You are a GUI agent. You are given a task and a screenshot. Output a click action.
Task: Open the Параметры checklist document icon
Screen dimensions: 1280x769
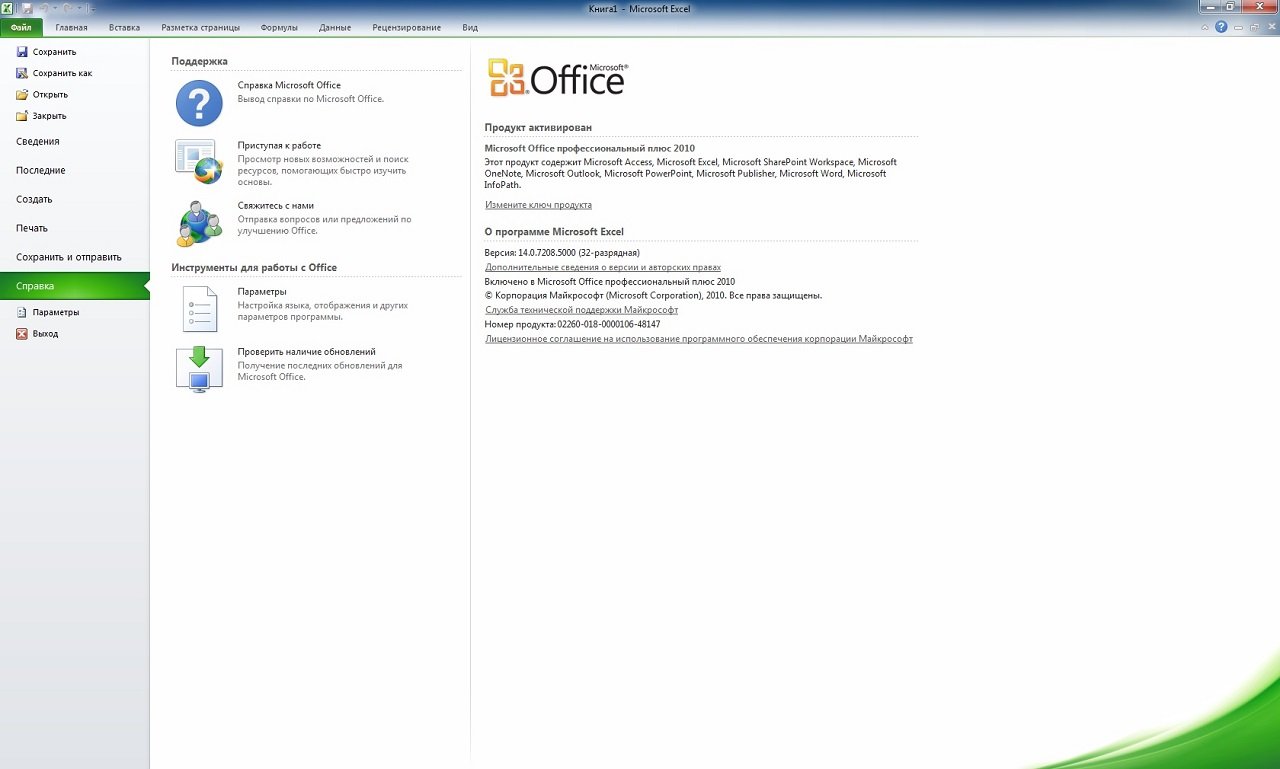[199, 308]
